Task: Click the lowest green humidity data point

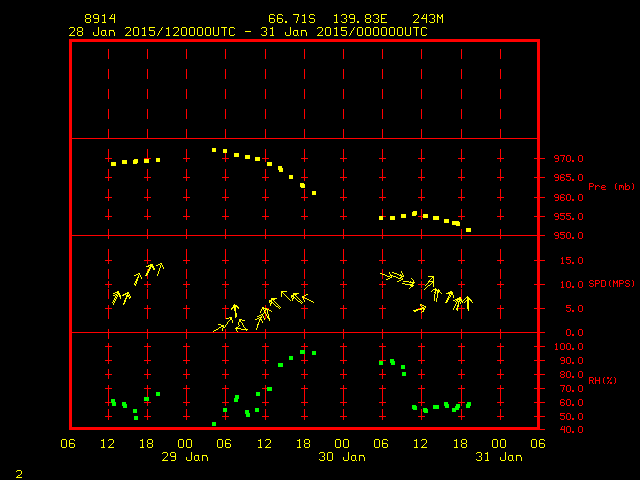Action: 214,424
